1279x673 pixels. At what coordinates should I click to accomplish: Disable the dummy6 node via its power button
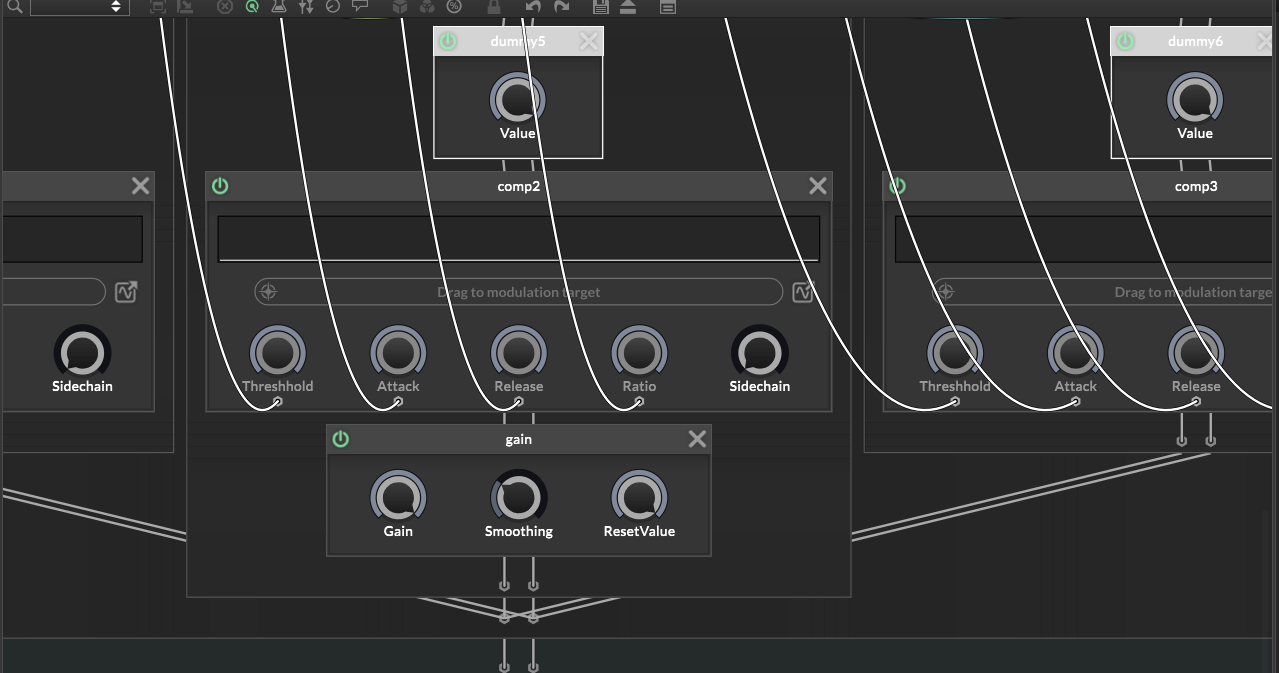(x=1125, y=41)
